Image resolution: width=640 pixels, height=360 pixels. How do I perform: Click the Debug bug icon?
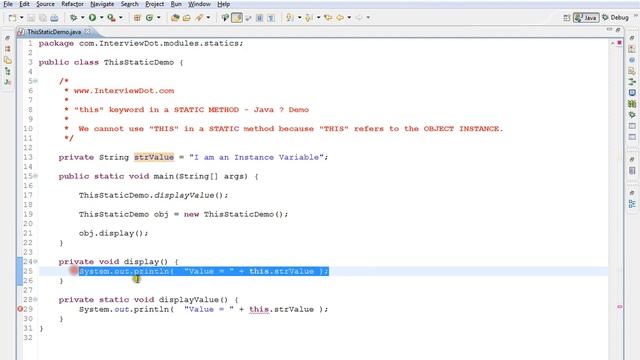[73, 18]
